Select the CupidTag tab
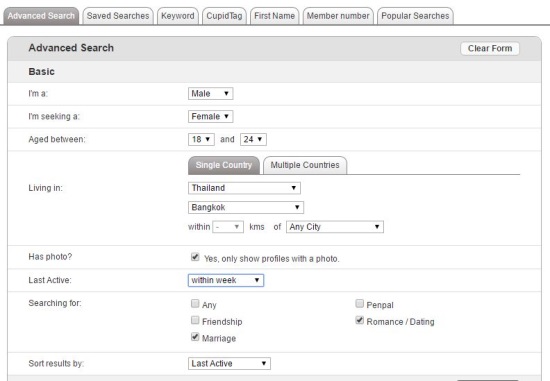Image resolution: width=550 pixels, height=381 pixels. click(x=224, y=16)
